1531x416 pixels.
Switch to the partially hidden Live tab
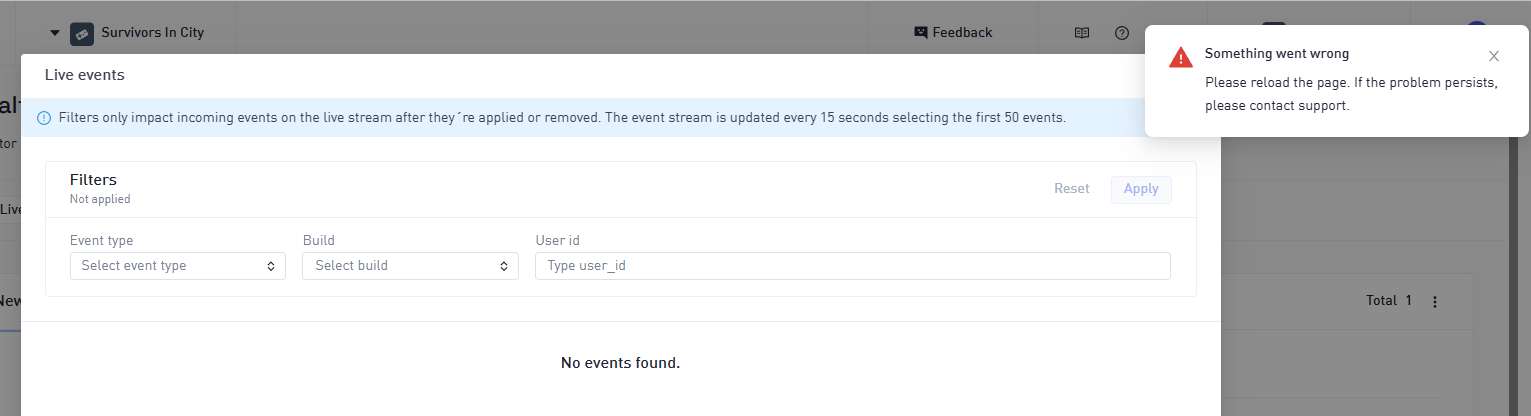(x=11, y=210)
